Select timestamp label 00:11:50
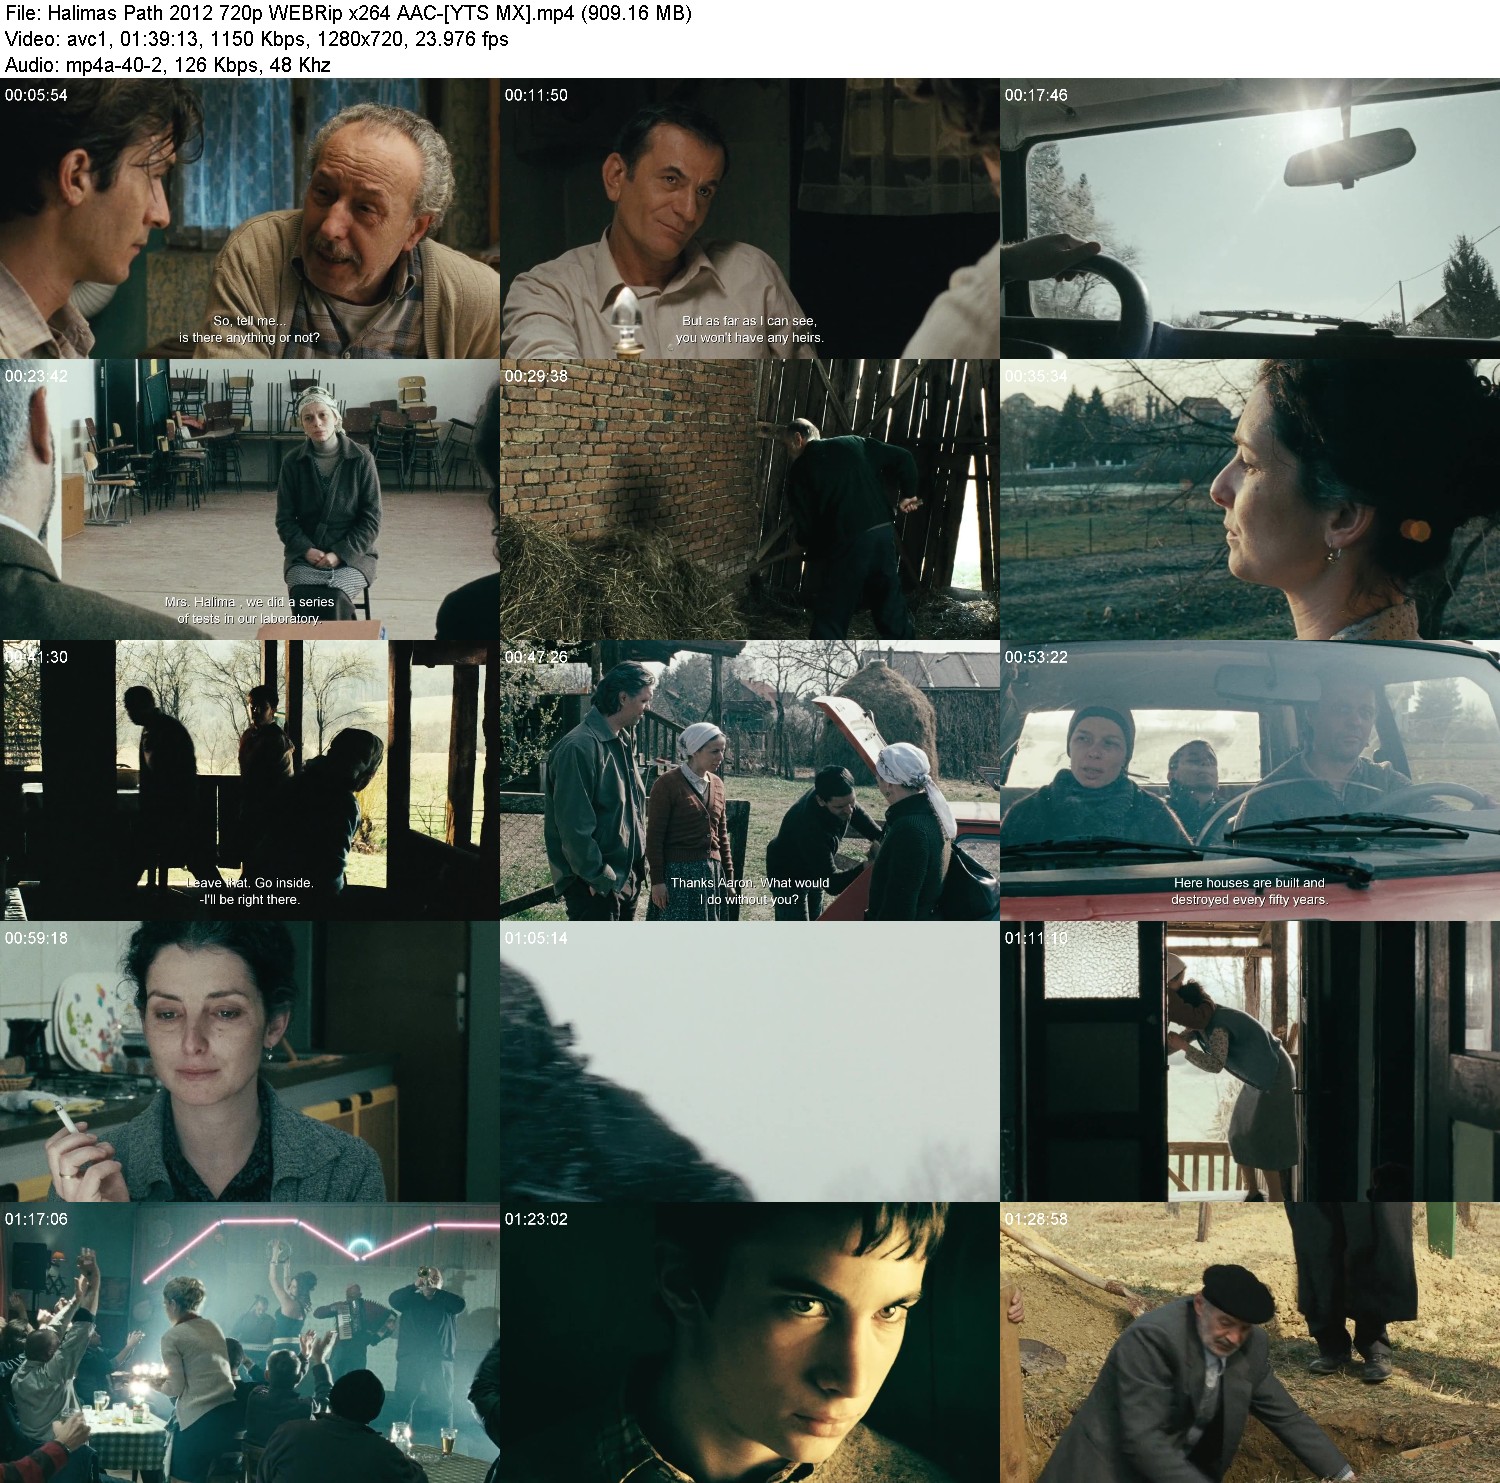Screen dimensions: 1500x1483 536,95
